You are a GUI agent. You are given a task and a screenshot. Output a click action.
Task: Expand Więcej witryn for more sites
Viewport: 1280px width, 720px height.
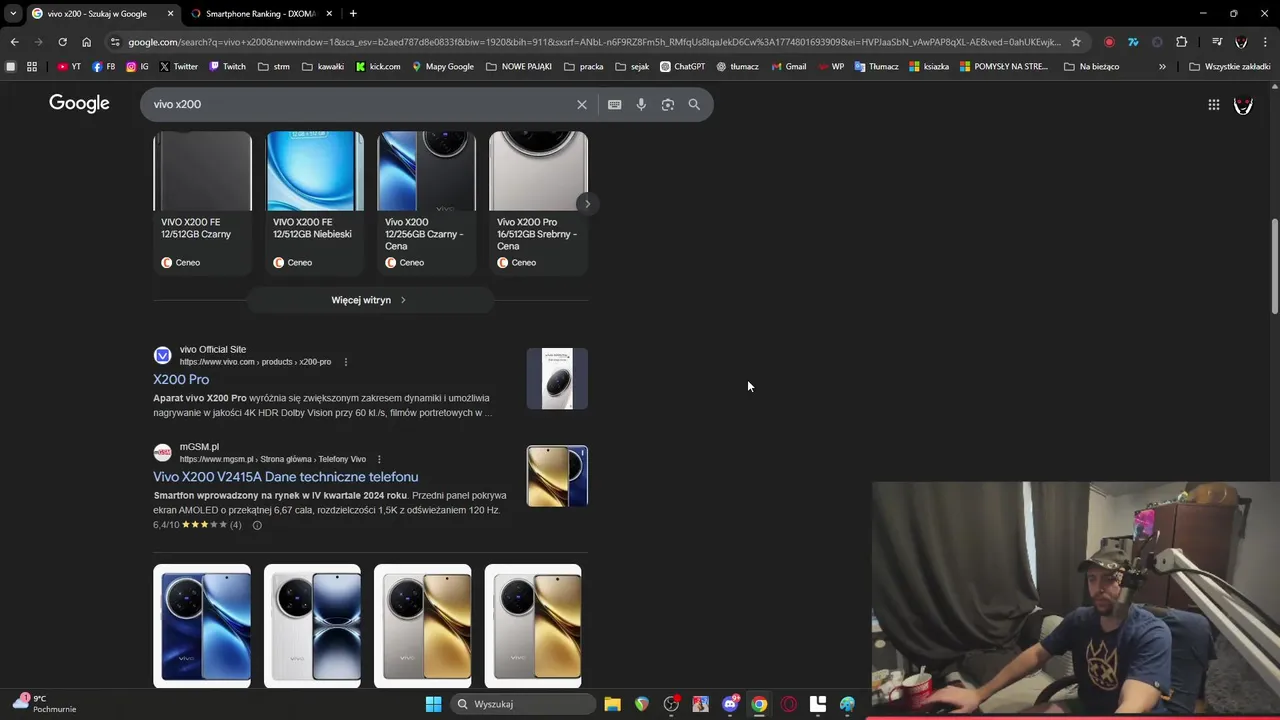point(370,300)
